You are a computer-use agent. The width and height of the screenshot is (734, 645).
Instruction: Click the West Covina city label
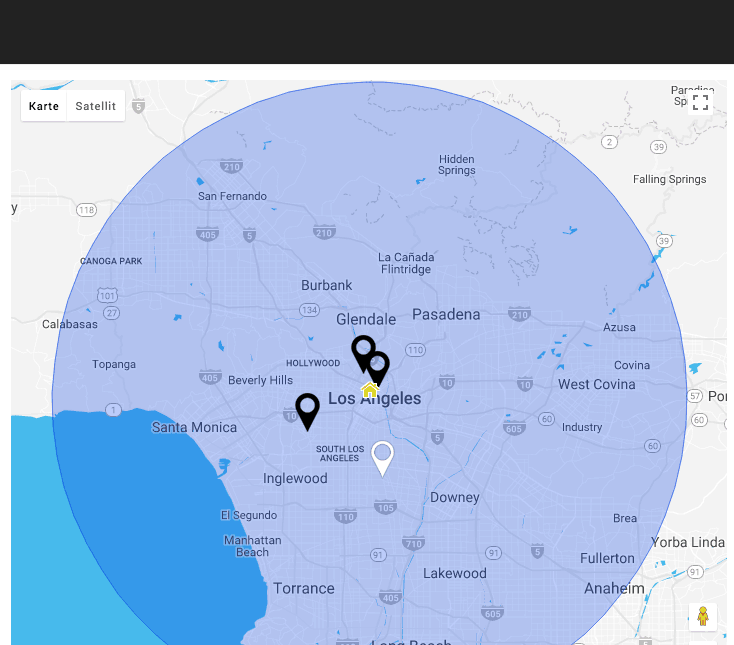click(597, 384)
